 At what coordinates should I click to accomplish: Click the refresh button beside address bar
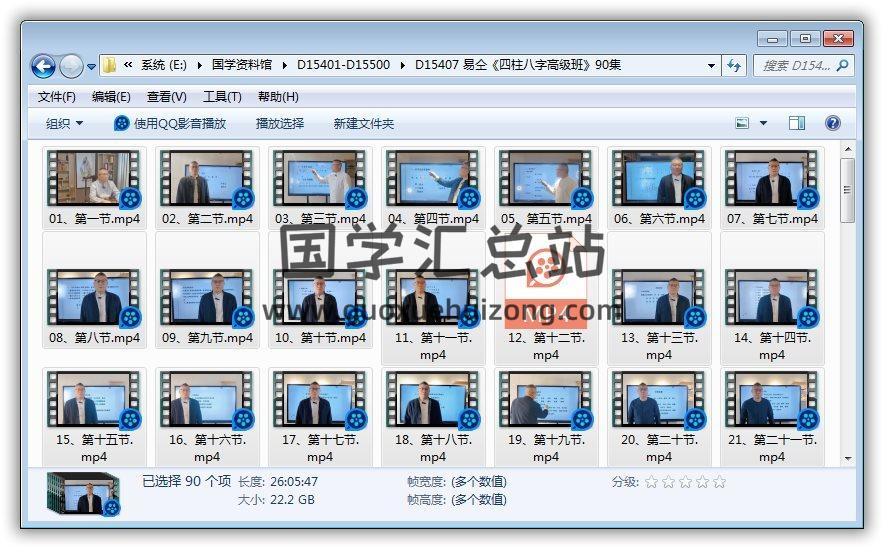pyautogui.click(x=734, y=65)
